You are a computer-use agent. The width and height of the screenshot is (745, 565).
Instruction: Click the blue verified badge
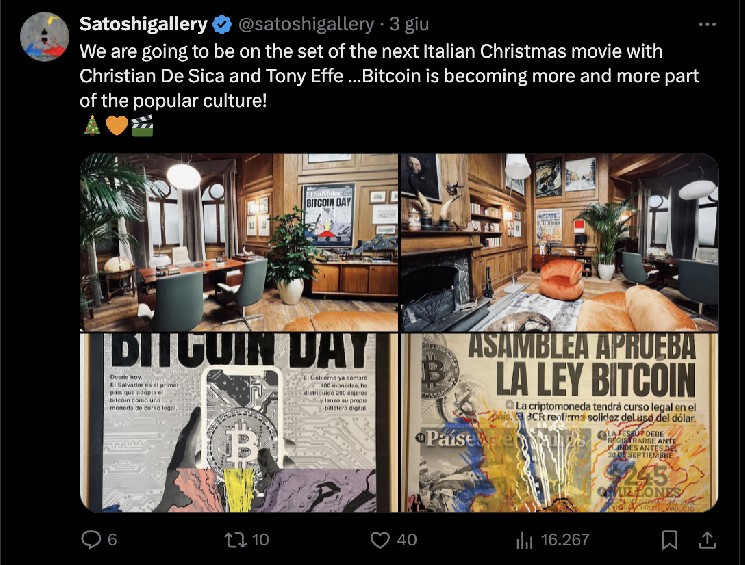[221, 24]
